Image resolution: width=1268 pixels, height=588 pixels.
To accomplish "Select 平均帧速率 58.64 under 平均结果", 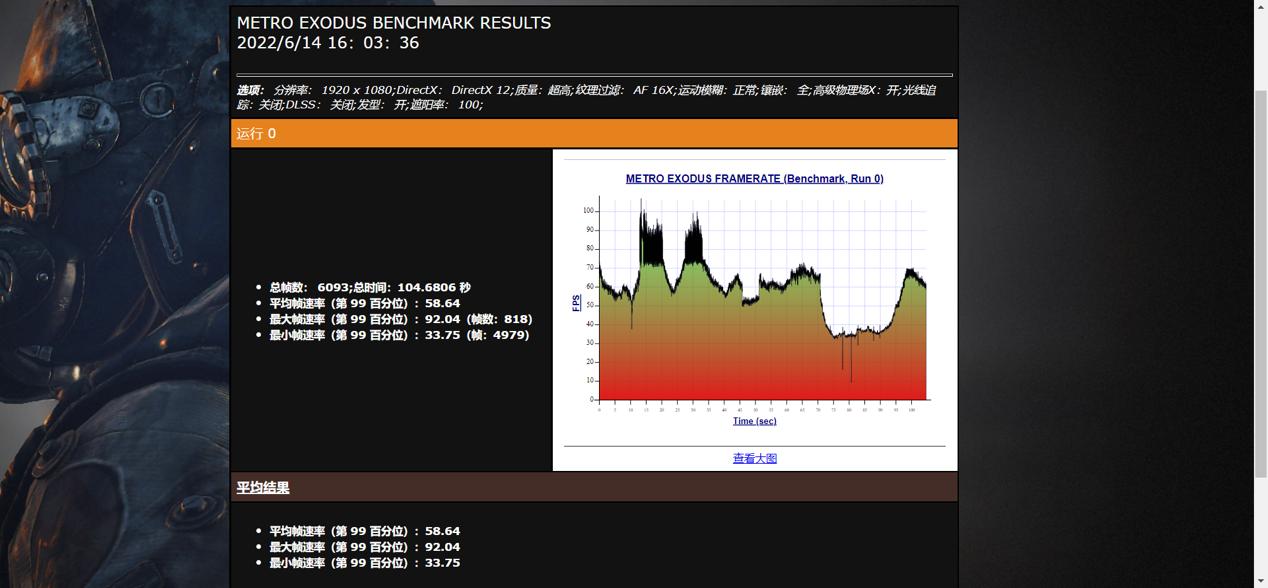I will point(363,531).
